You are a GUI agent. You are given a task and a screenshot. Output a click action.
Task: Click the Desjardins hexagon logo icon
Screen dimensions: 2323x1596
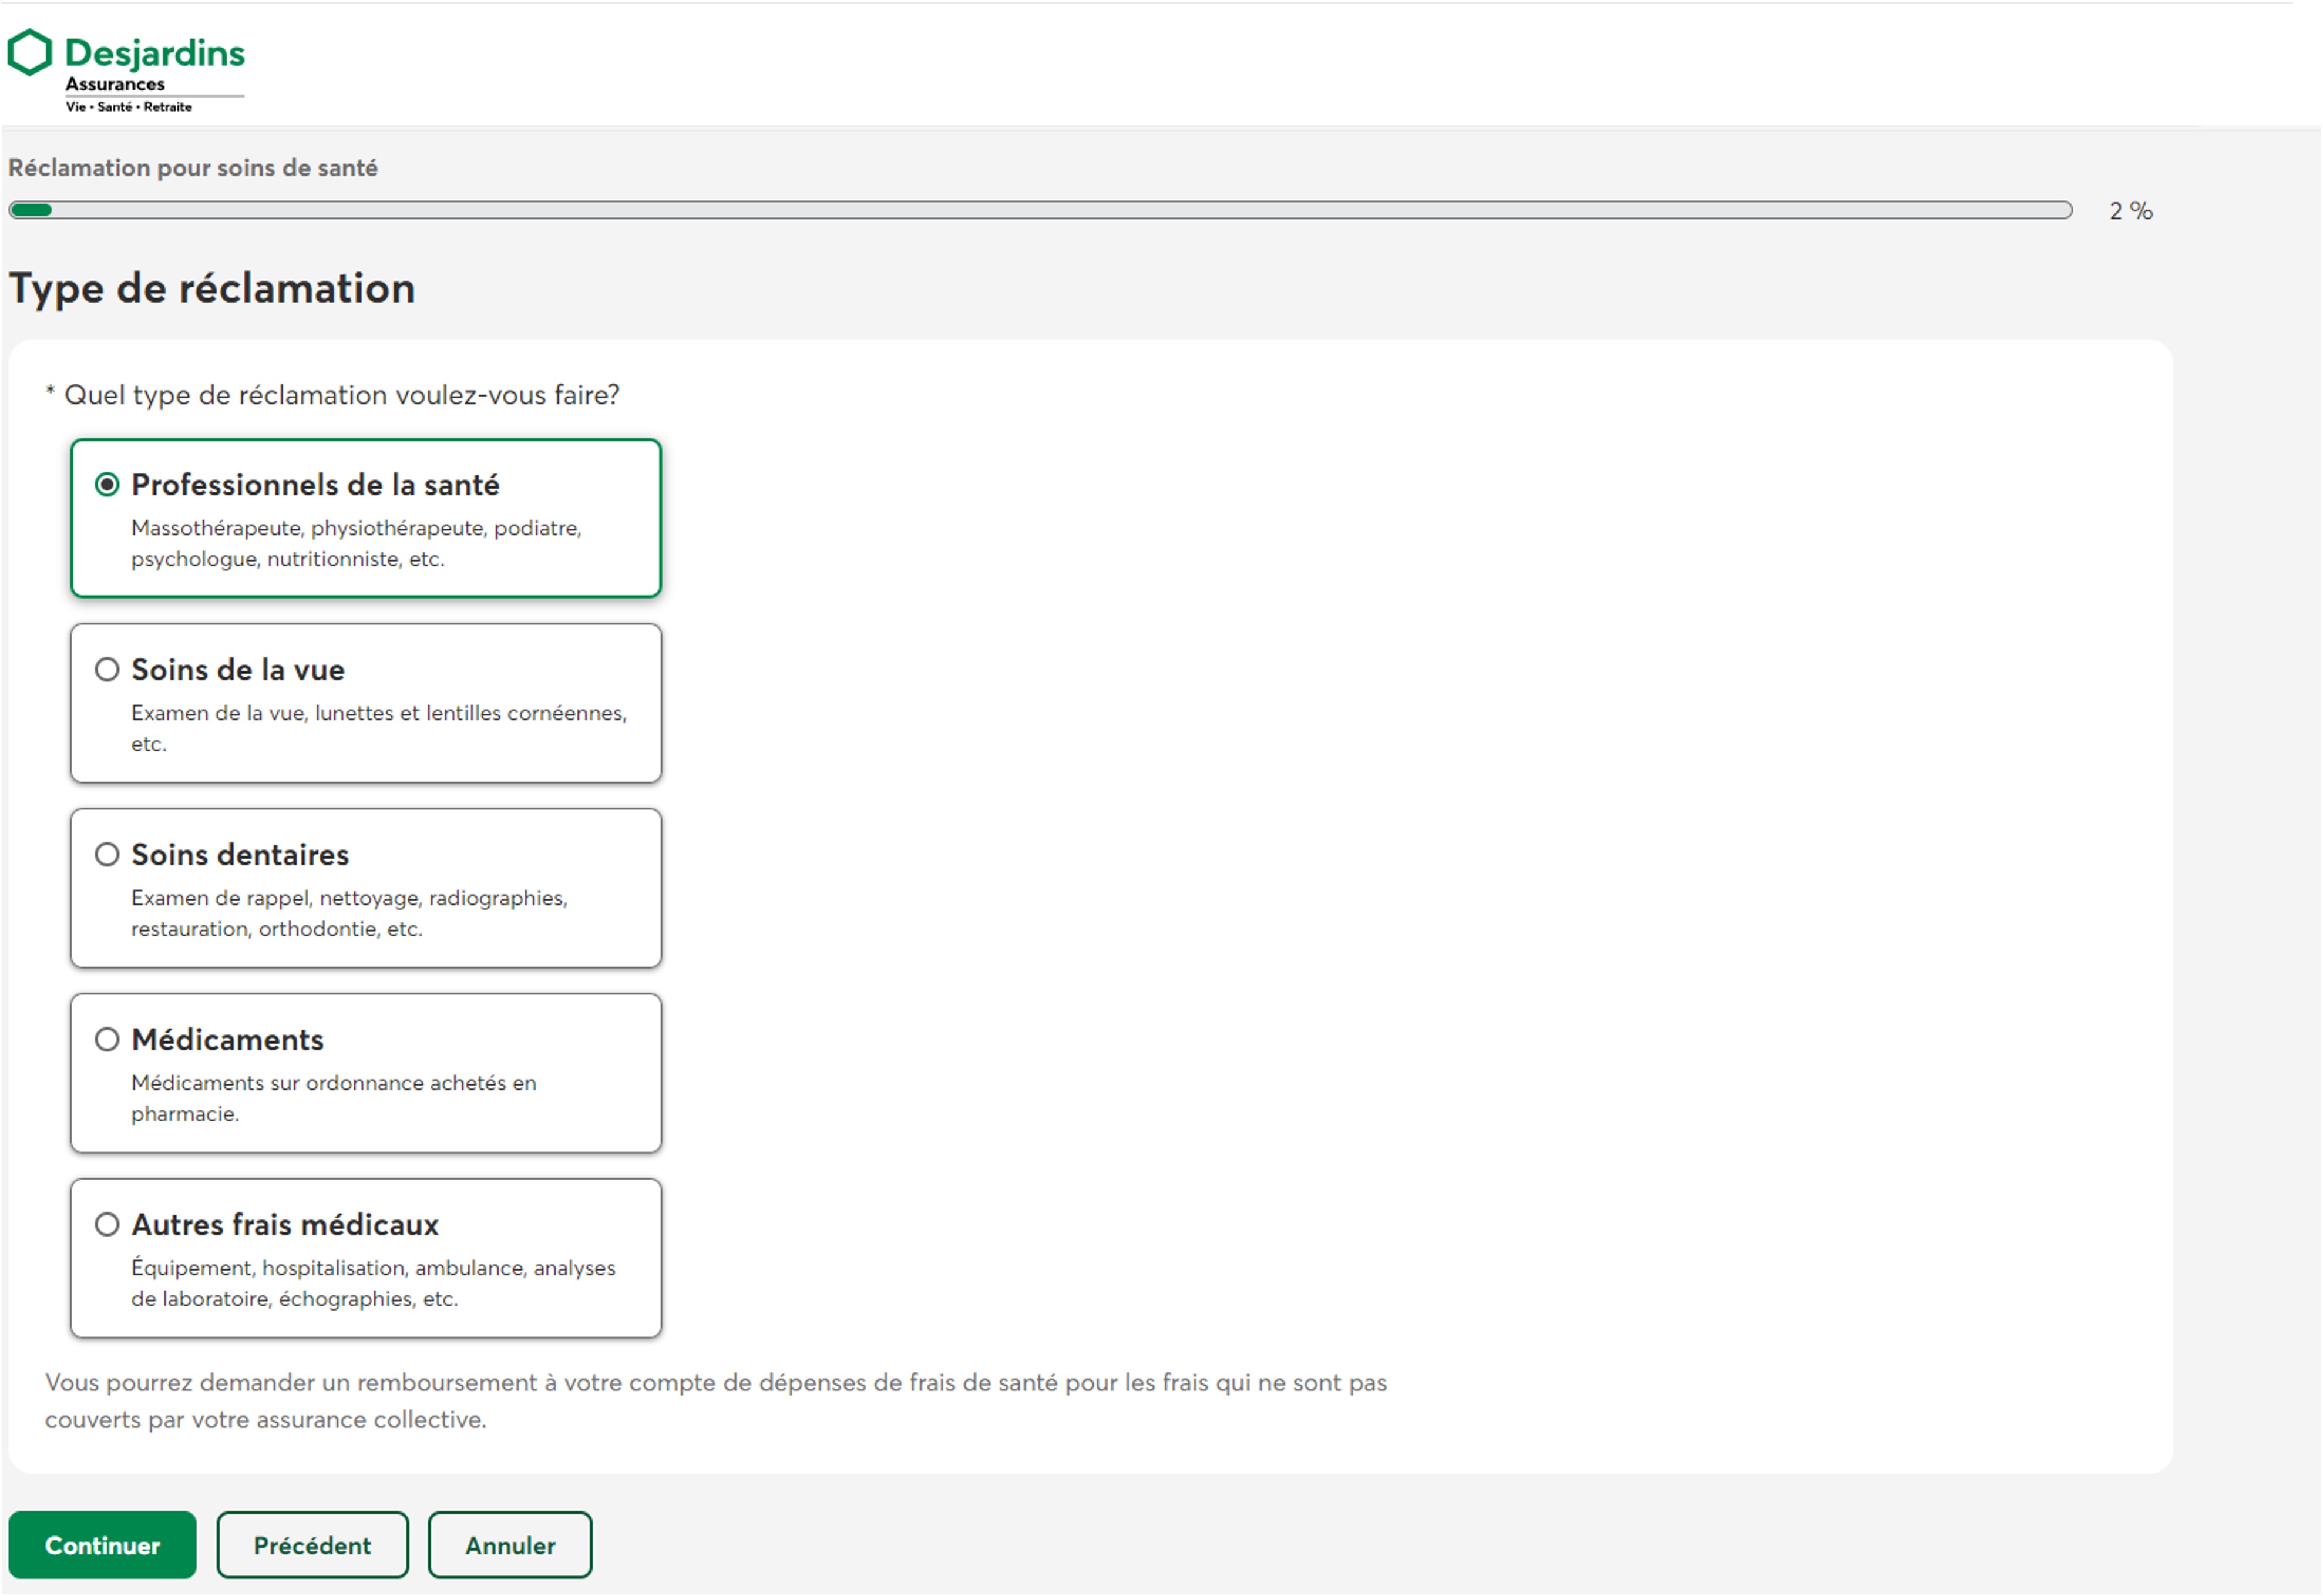point(29,52)
